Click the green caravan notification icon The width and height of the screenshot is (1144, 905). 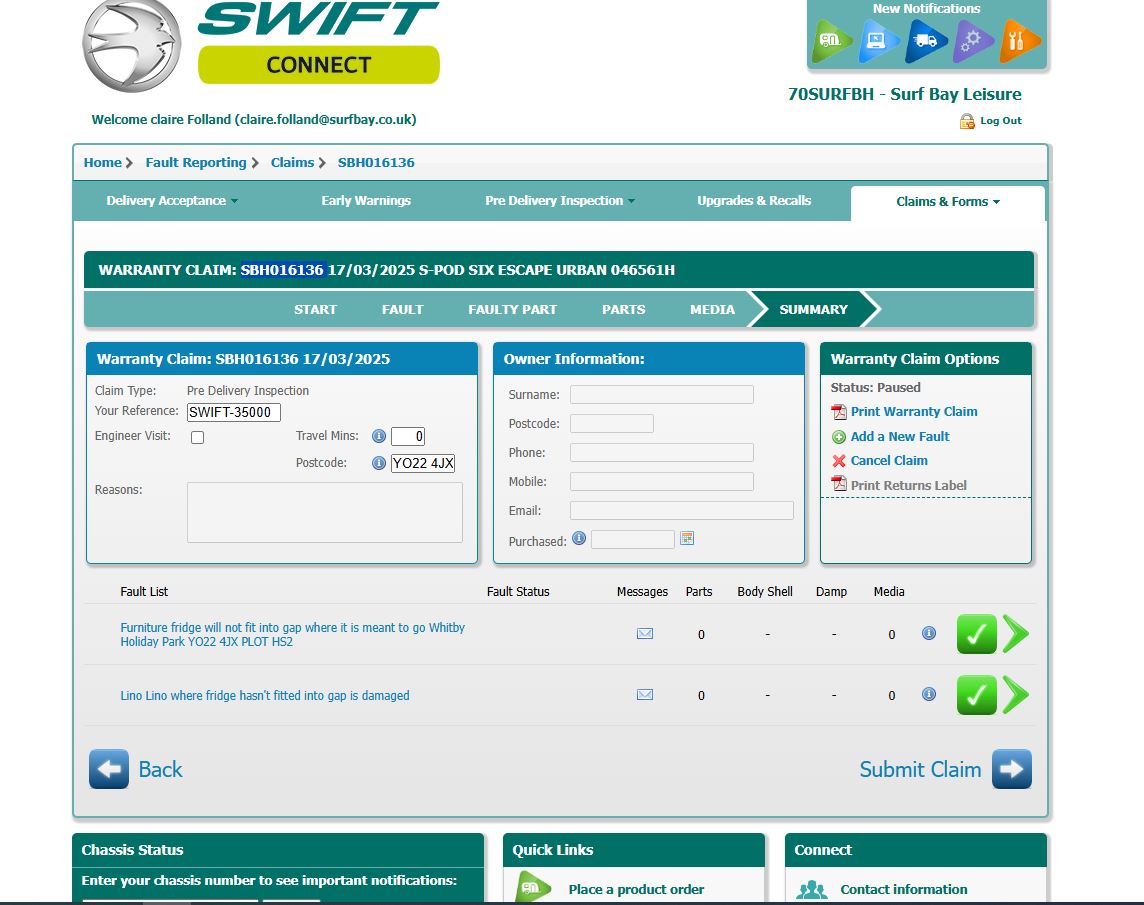[831, 41]
